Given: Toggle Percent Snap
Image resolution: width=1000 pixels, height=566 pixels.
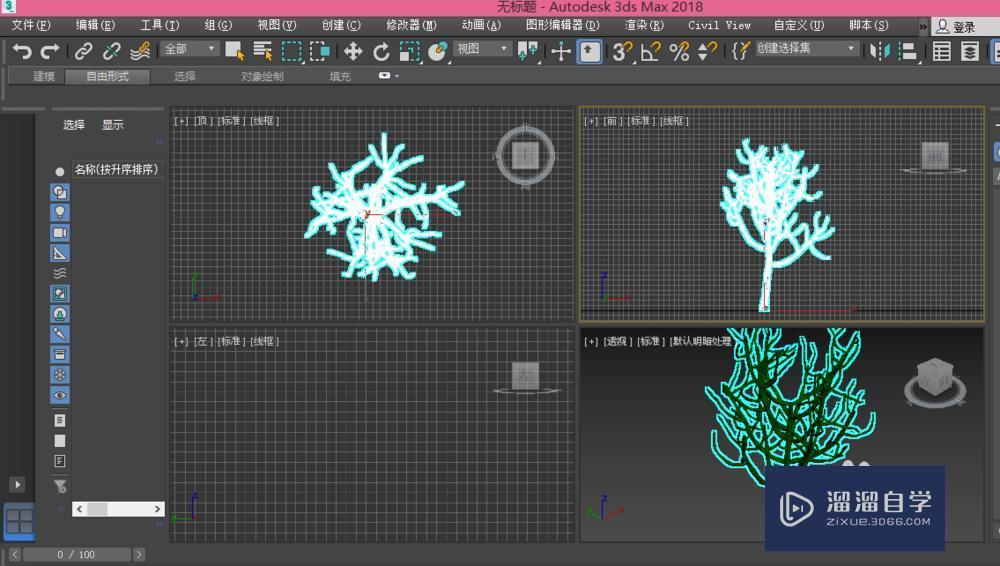Looking at the screenshot, I should (679, 50).
